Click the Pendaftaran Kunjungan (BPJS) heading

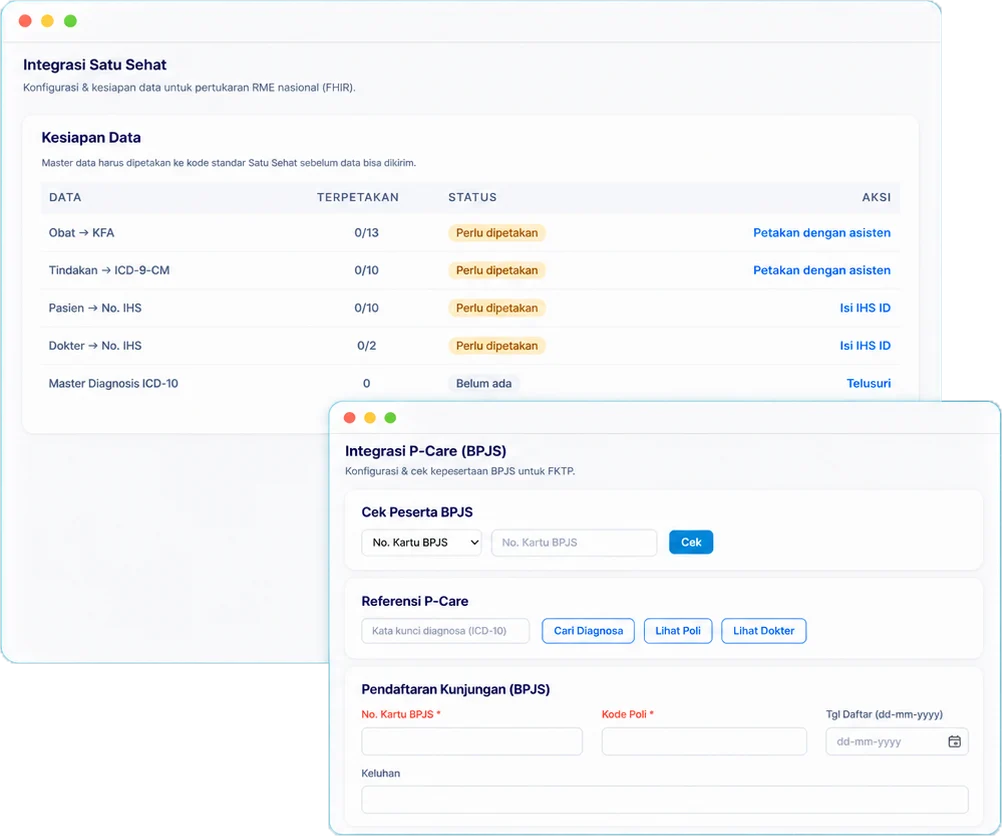456,690
